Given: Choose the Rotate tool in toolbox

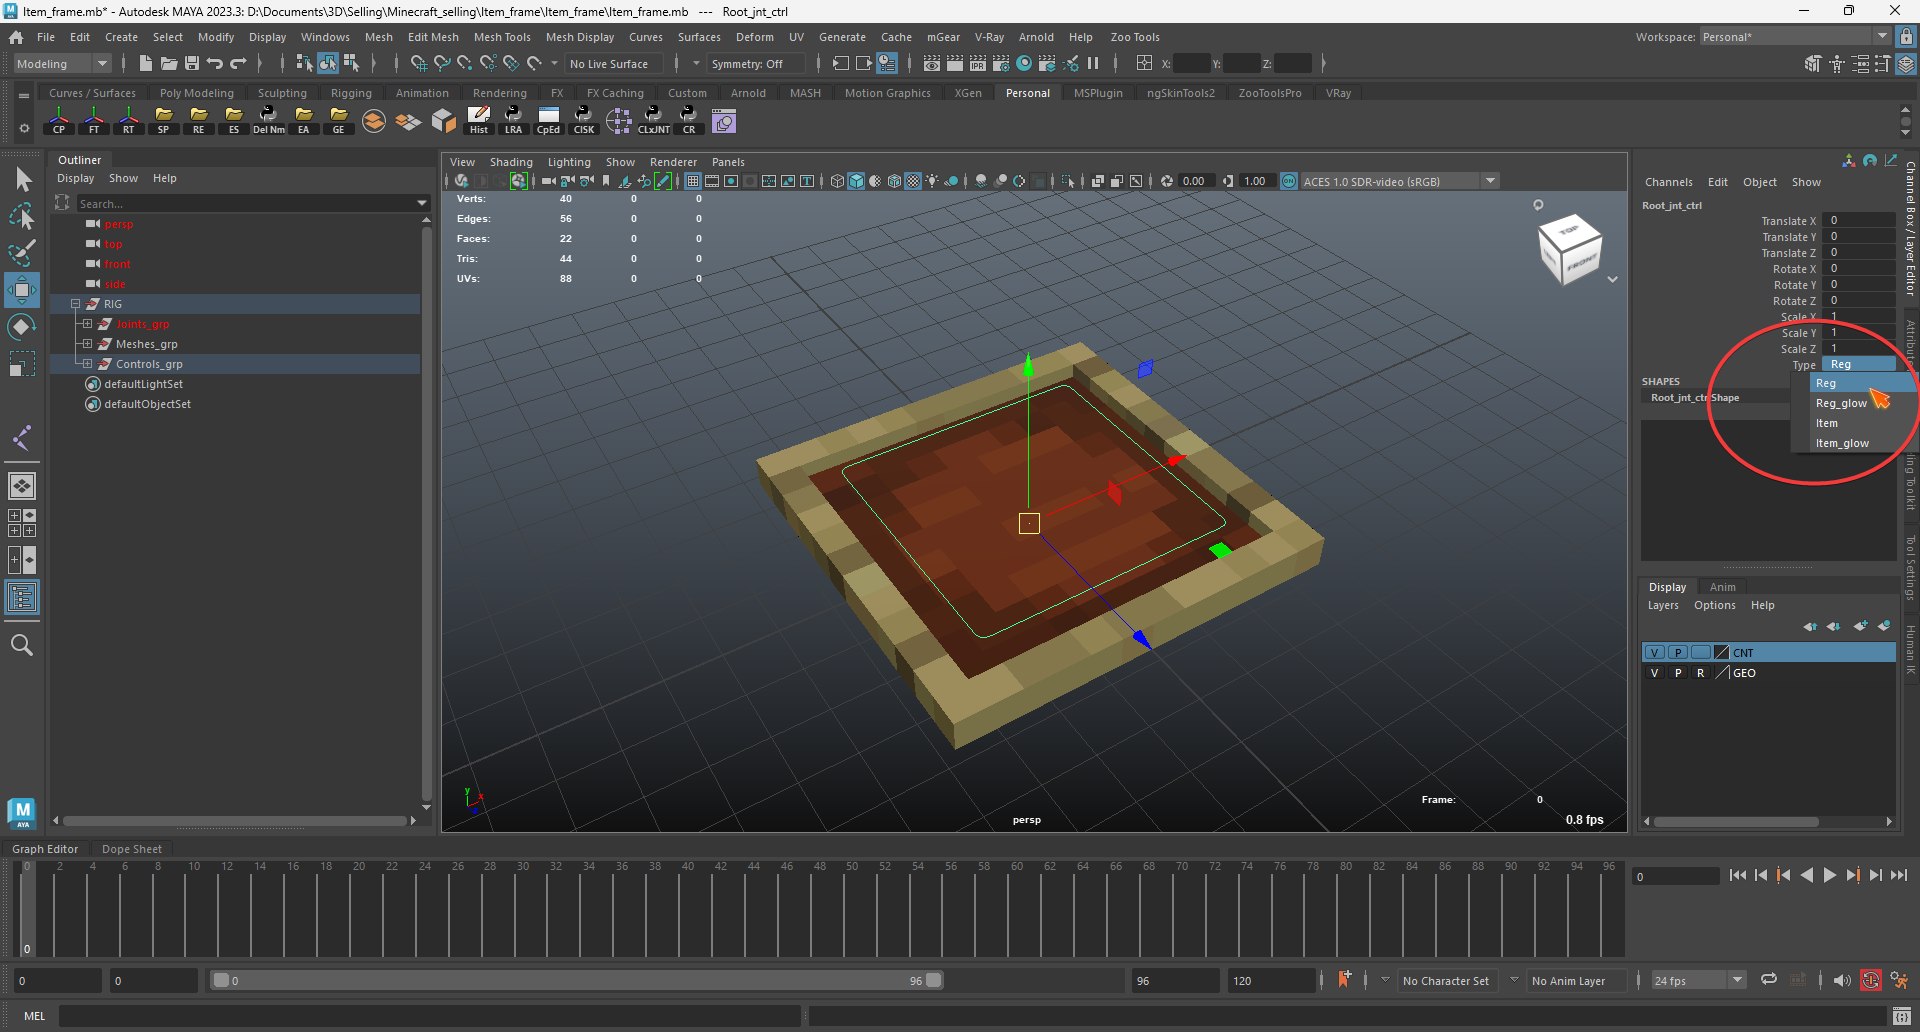Looking at the screenshot, I should tap(22, 327).
